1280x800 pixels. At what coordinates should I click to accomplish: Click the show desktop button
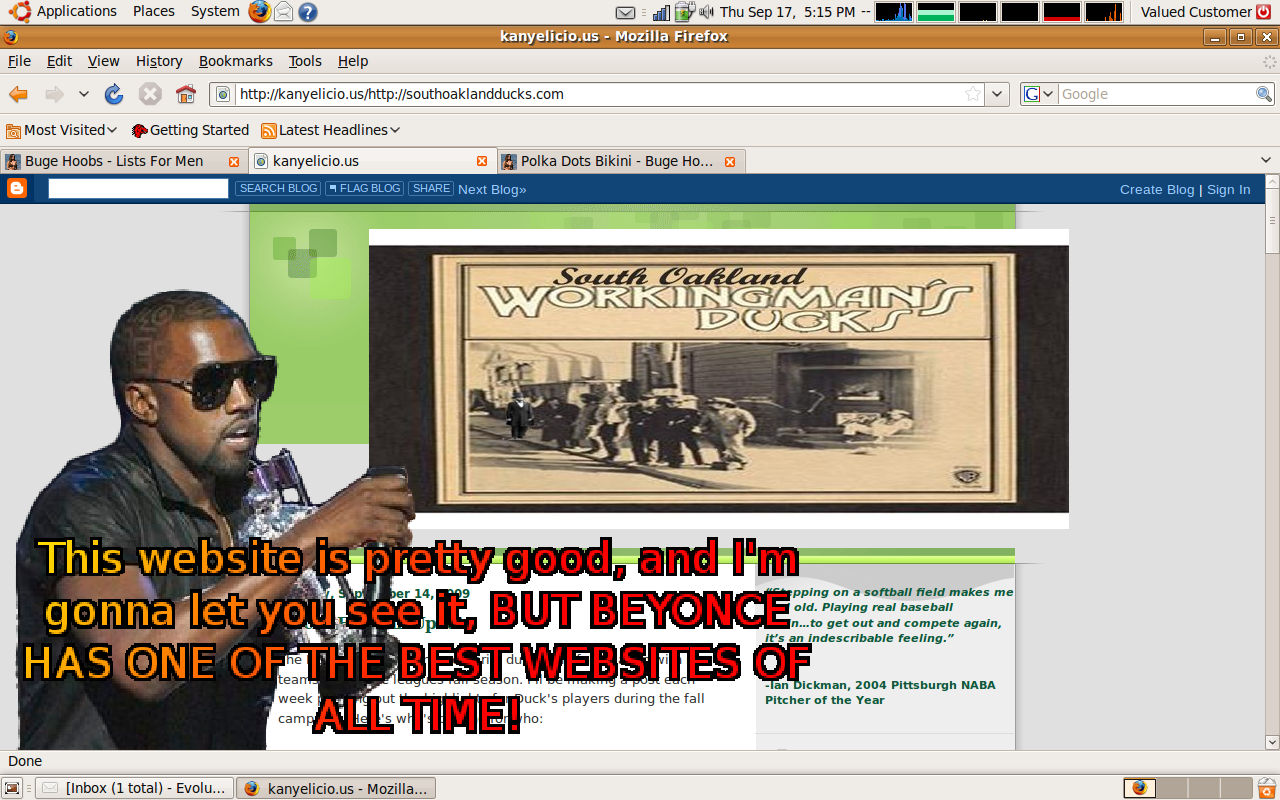[13, 788]
